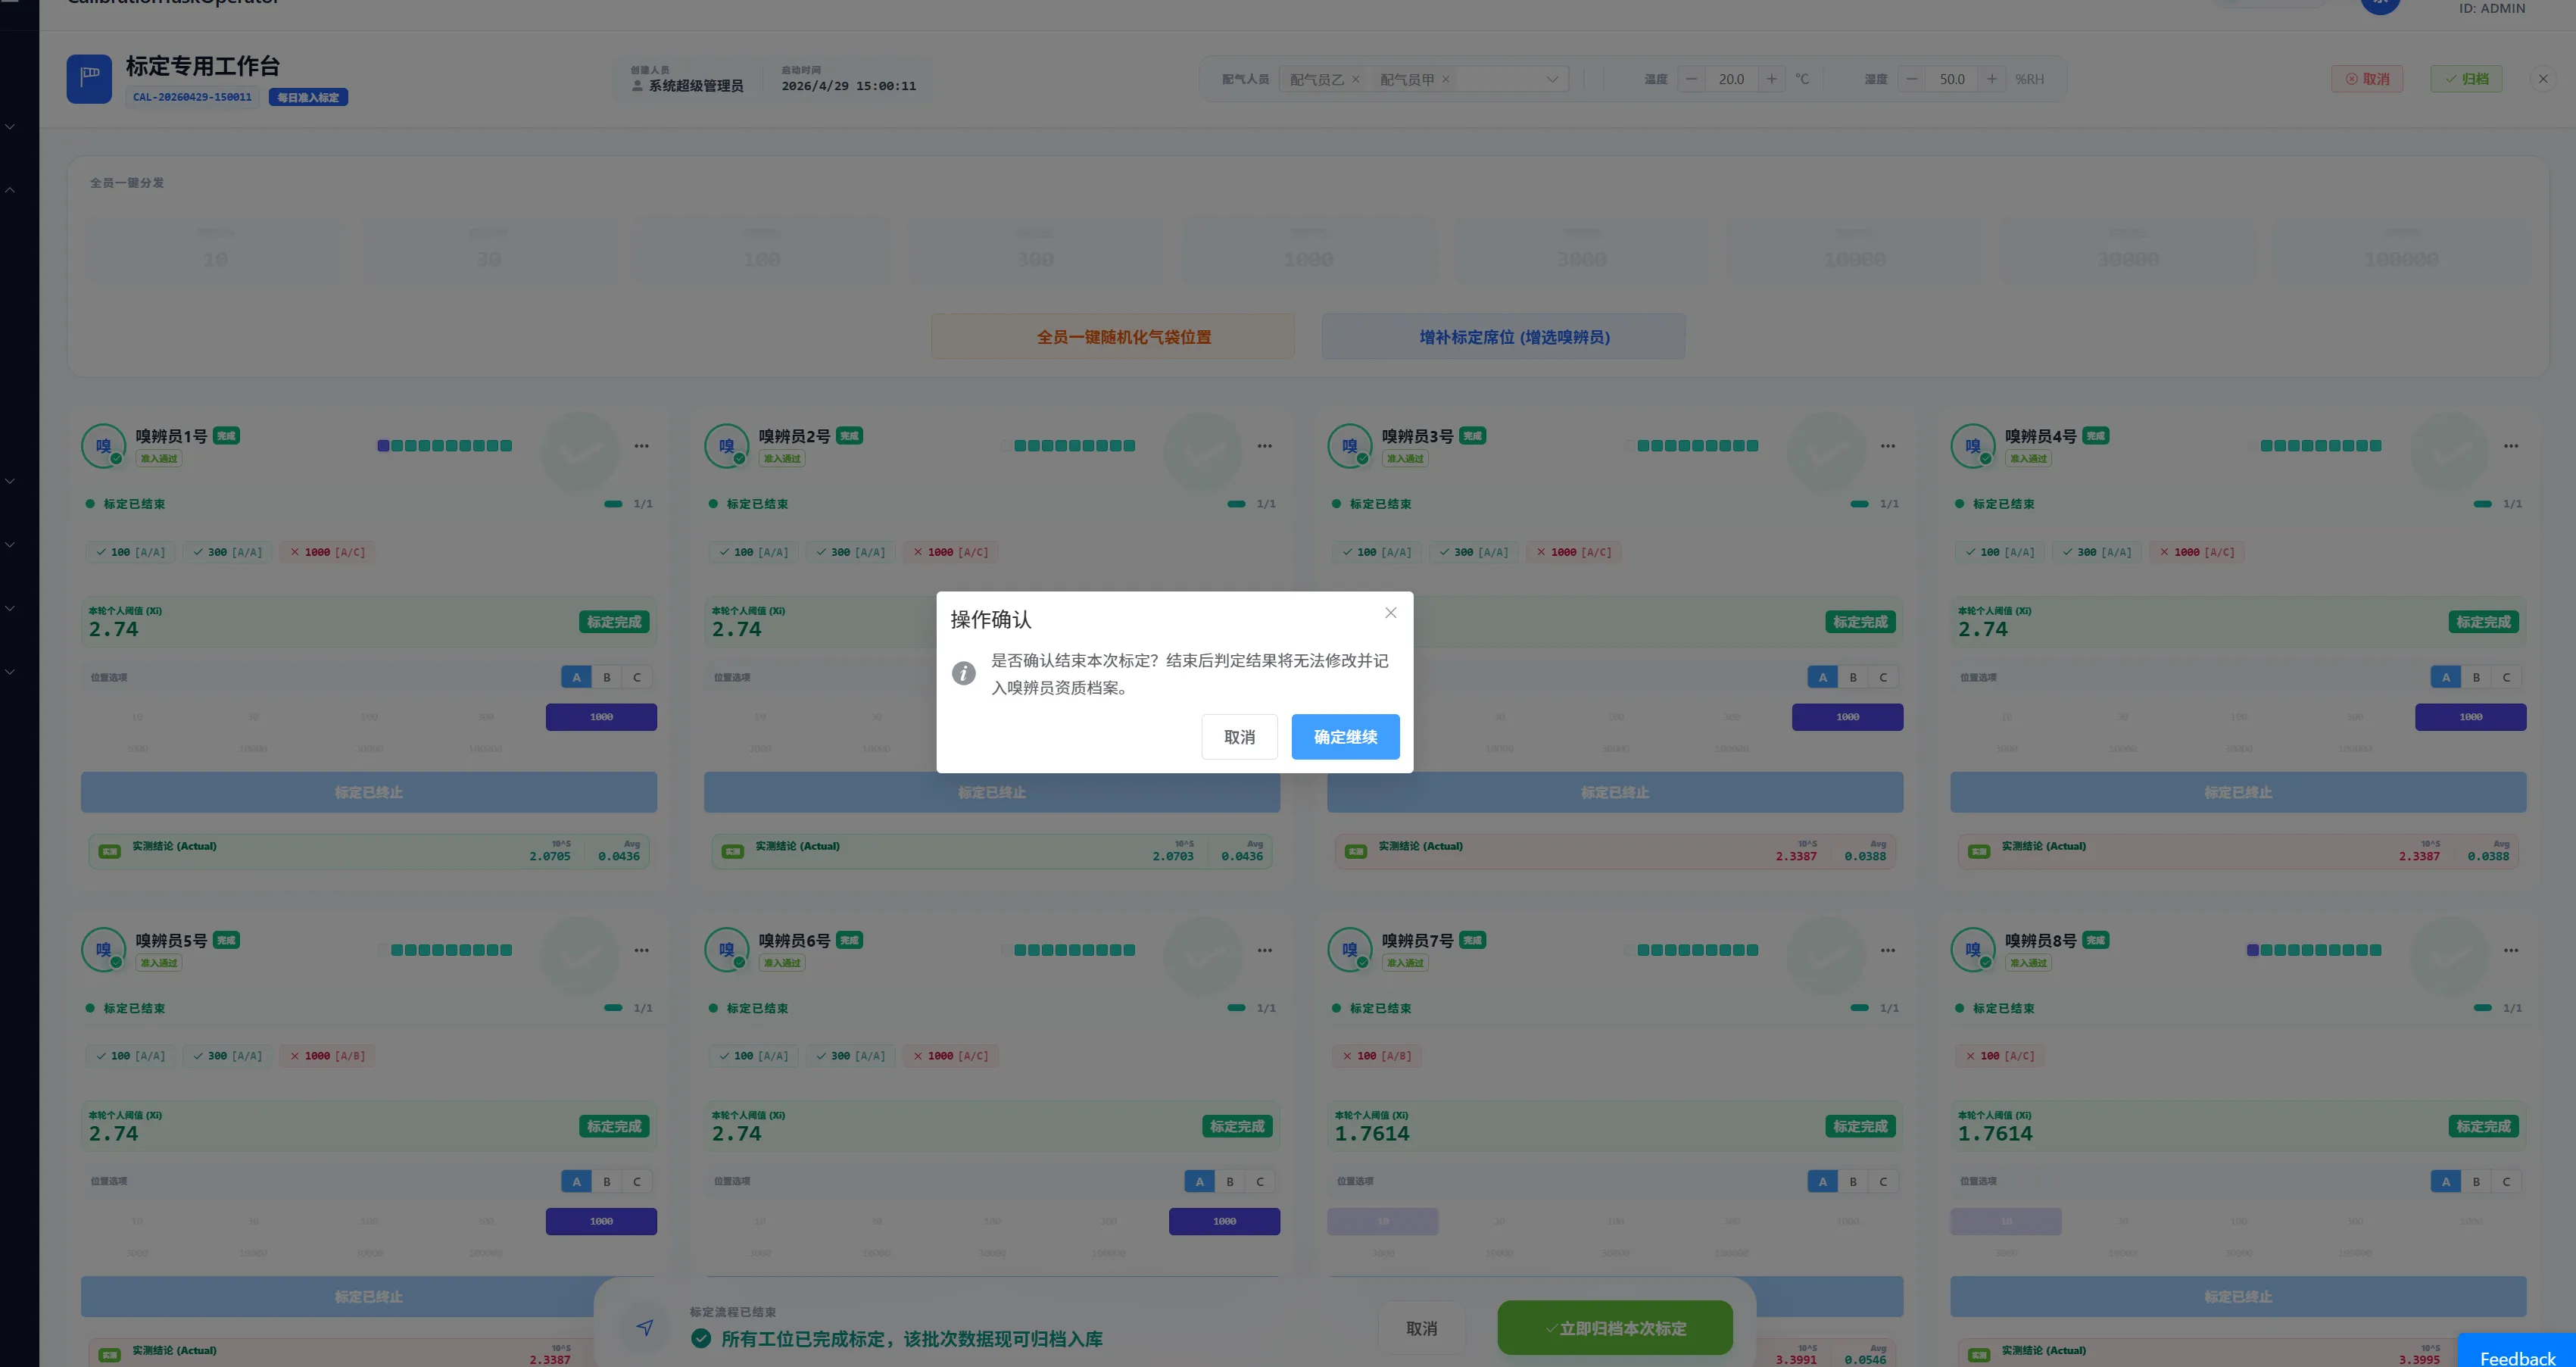Open more options menu for 嗅辨员4号

point(2510,446)
